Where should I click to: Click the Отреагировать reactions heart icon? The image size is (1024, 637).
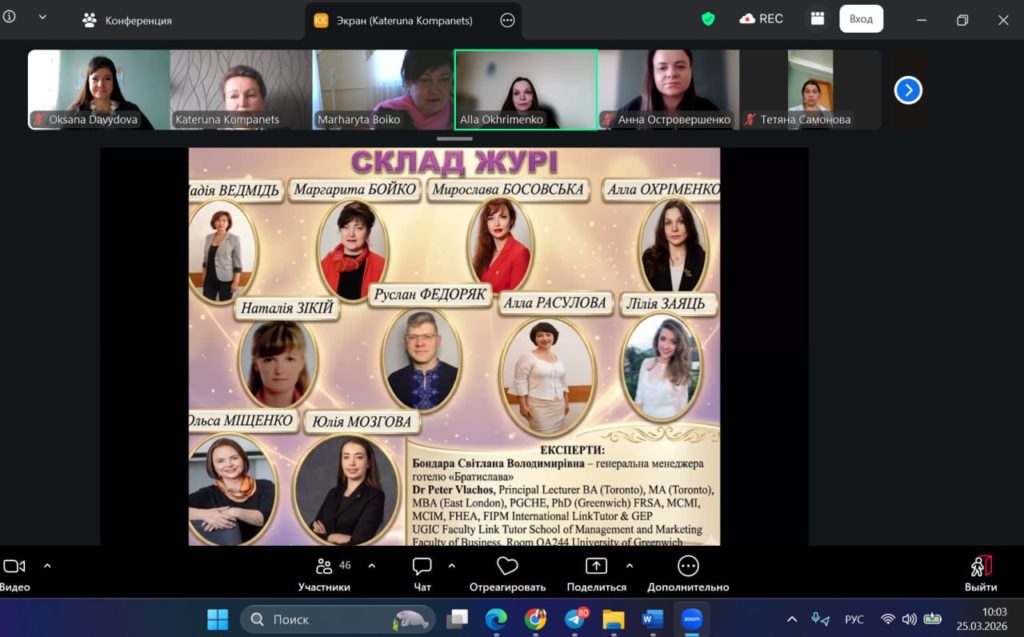tap(507, 573)
